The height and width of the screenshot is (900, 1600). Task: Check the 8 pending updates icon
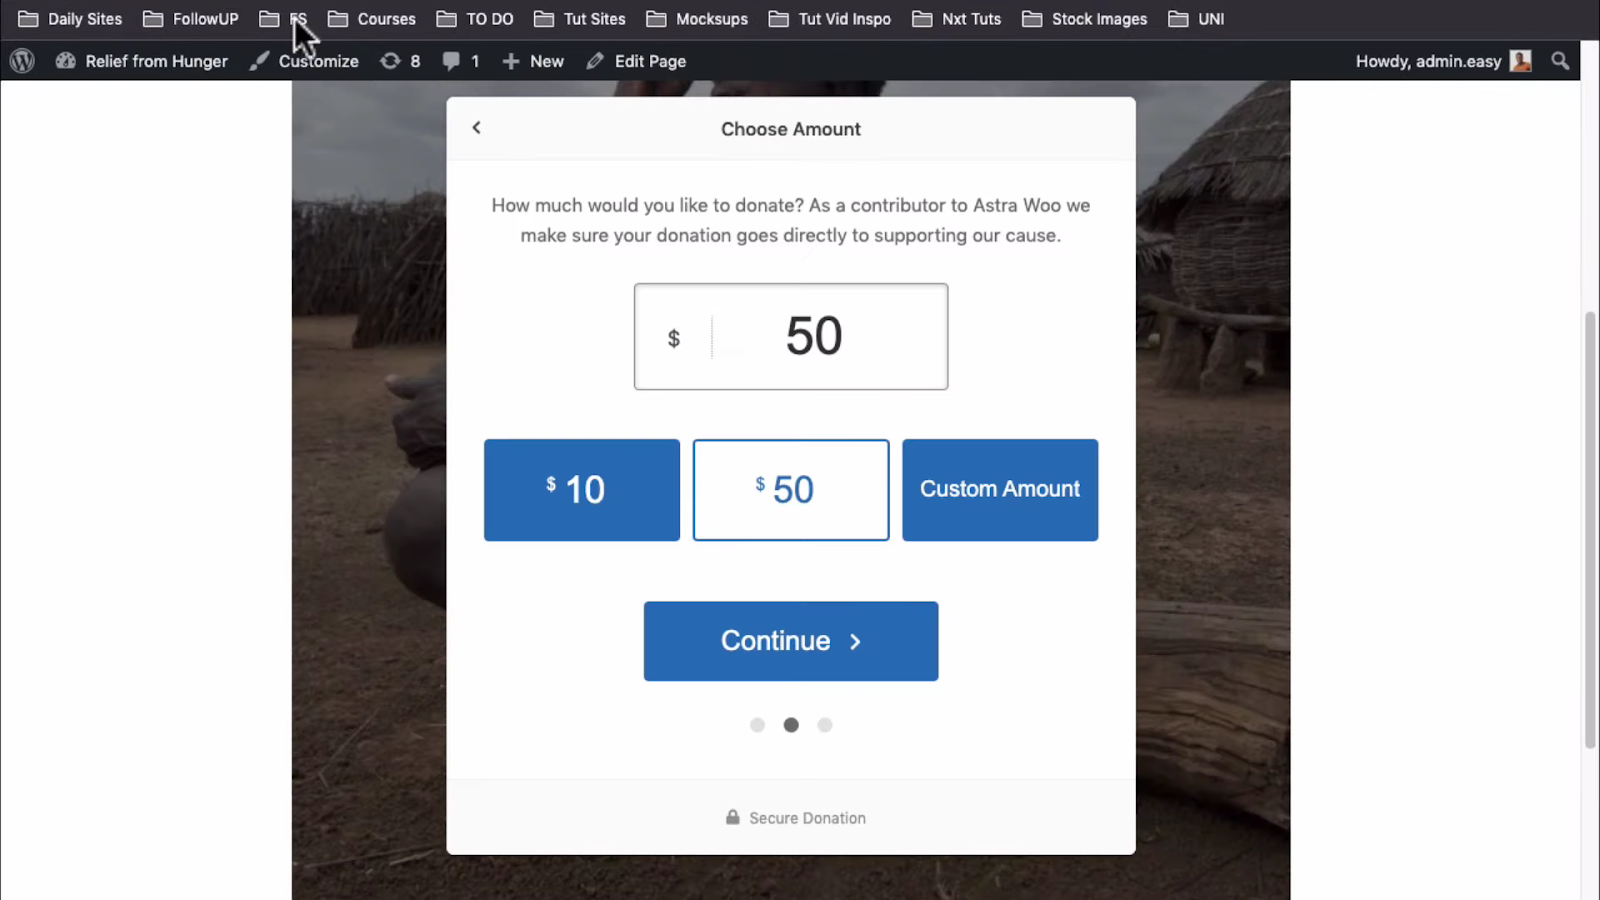click(x=400, y=61)
